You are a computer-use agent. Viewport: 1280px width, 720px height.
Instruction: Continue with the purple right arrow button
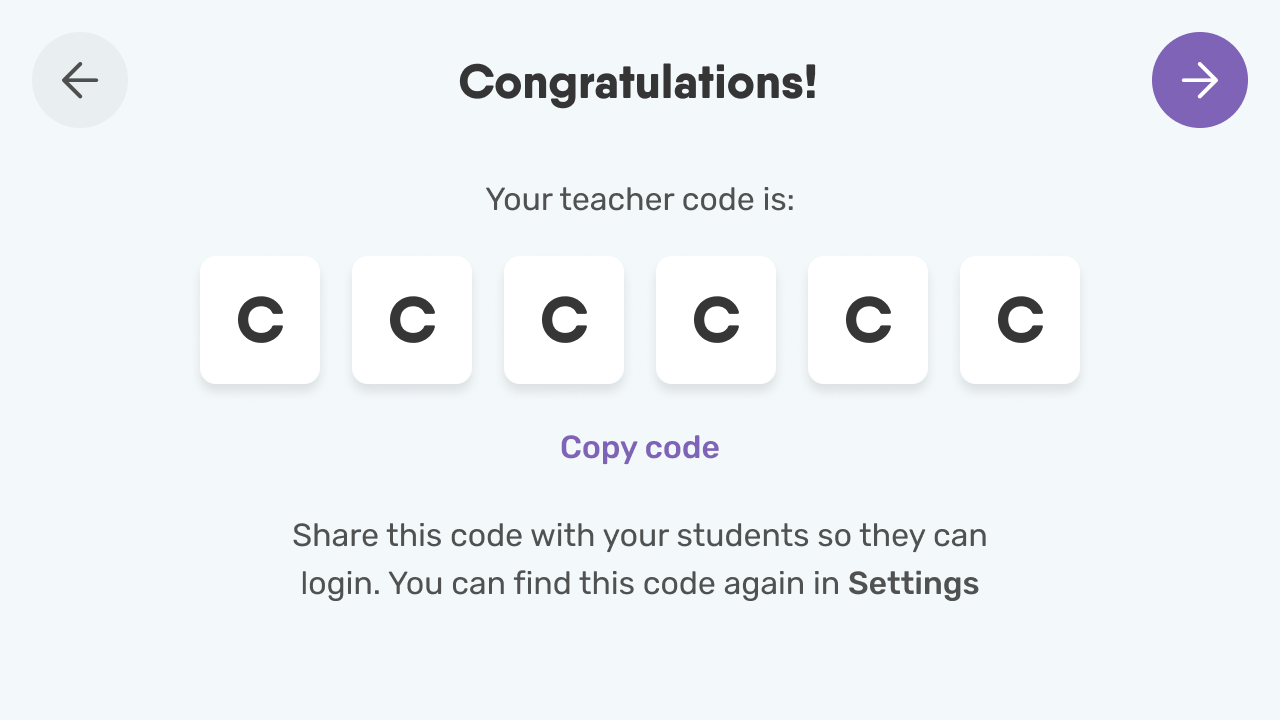1200,80
